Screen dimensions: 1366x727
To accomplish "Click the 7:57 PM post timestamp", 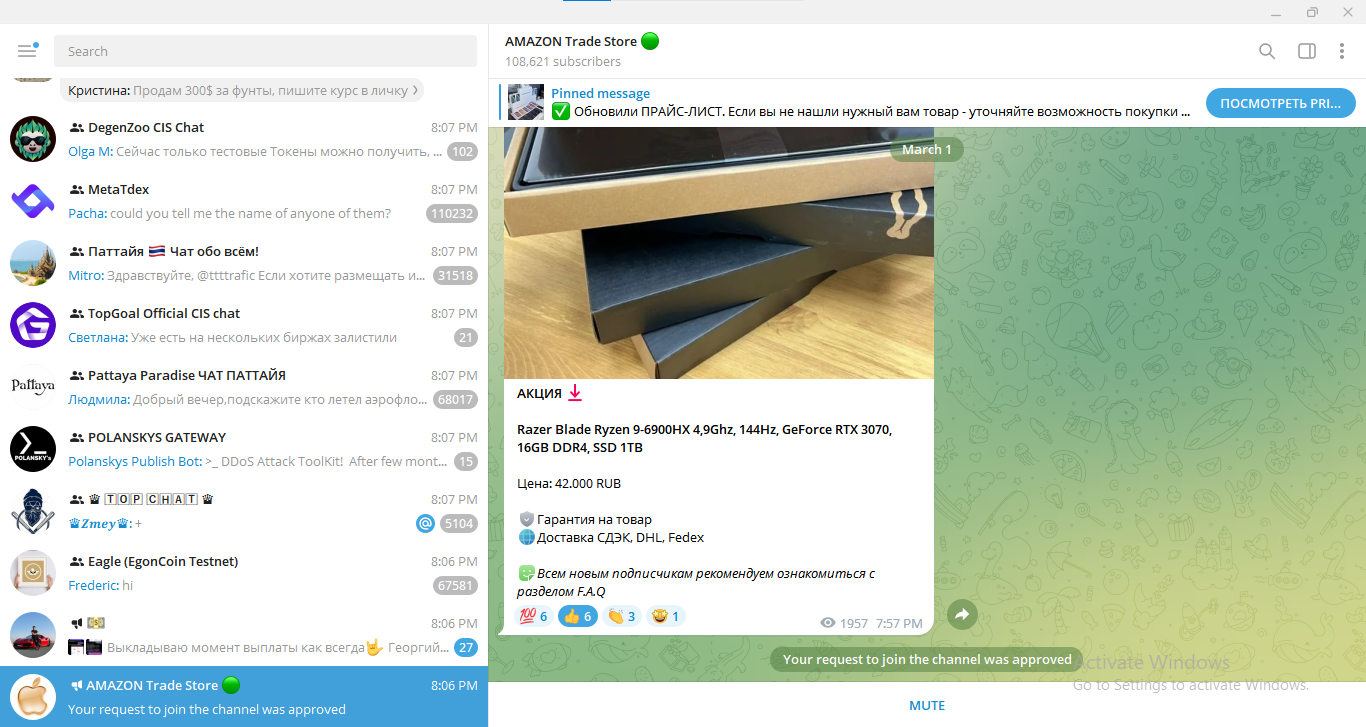I will tap(899, 623).
